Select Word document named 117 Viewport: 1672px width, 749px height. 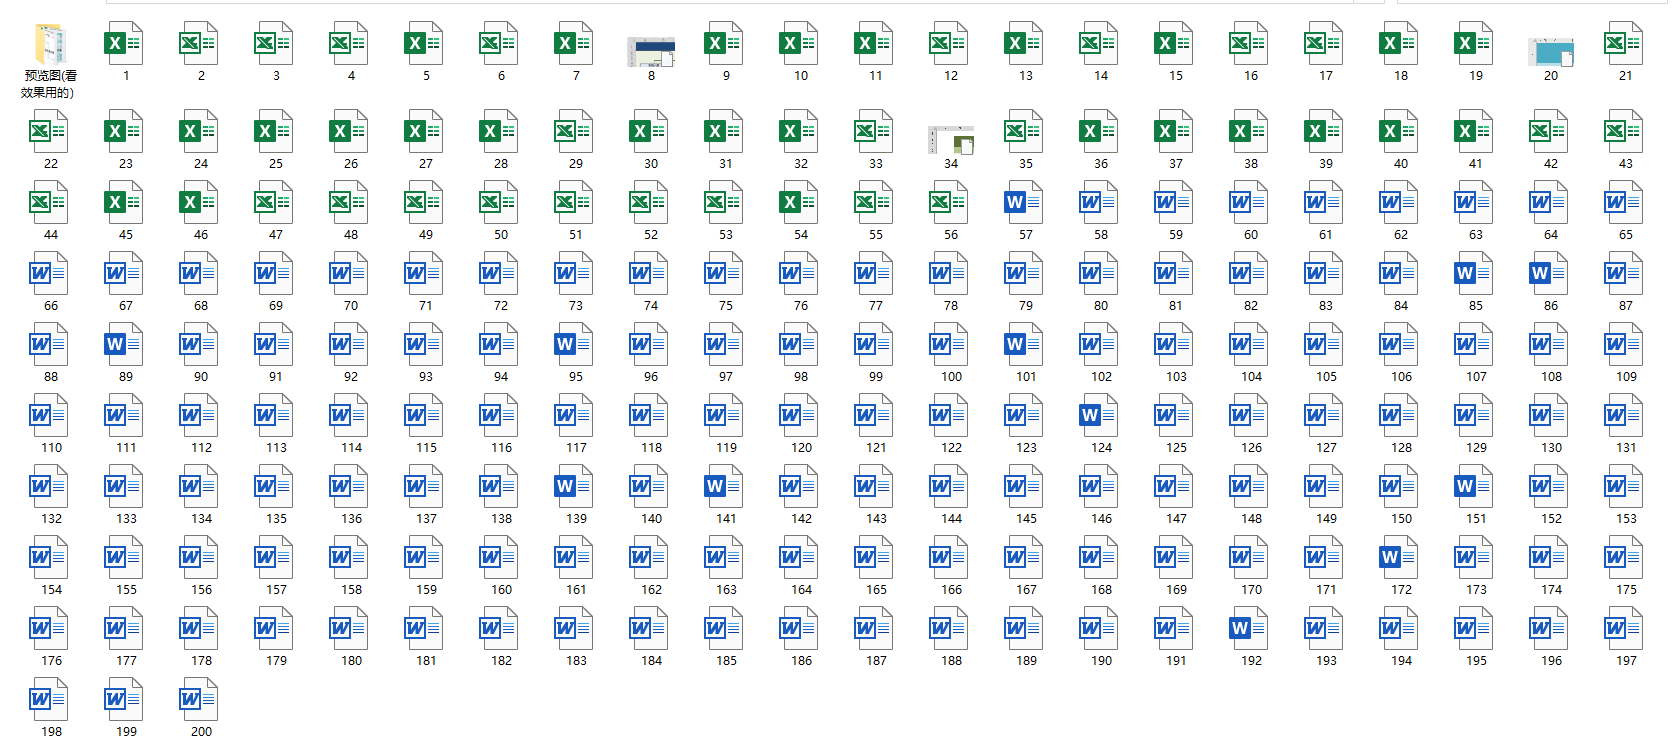click(575, 417)
